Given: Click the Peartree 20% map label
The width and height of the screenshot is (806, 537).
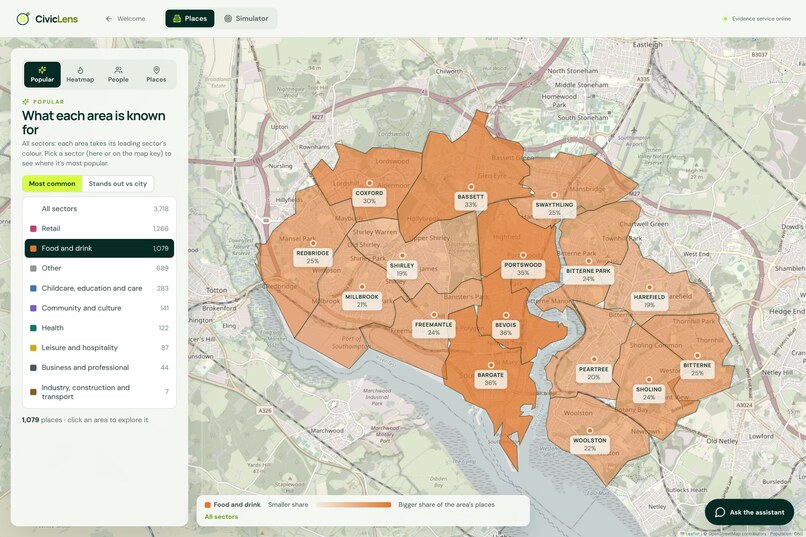Looking at the screenshot, I should 594,373.
